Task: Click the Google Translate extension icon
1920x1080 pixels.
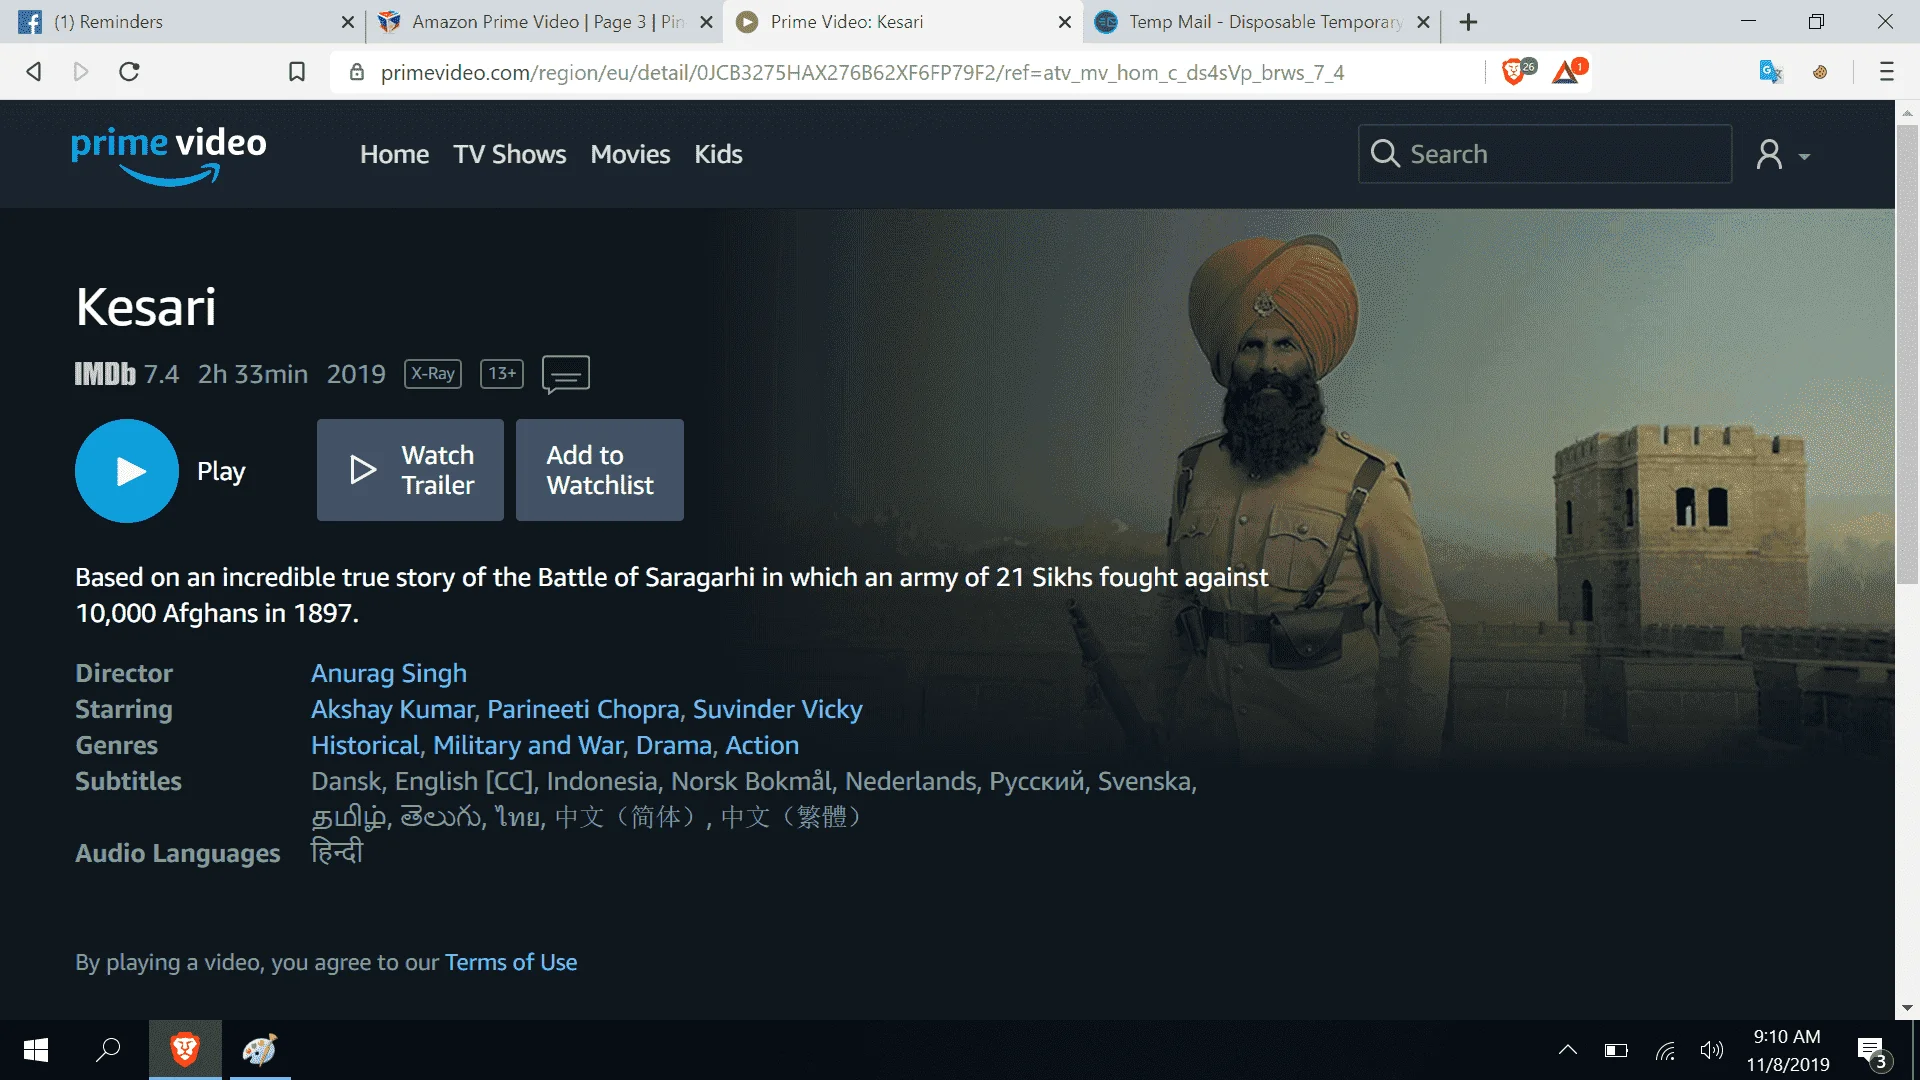Action: click(x=1770, y=72)
